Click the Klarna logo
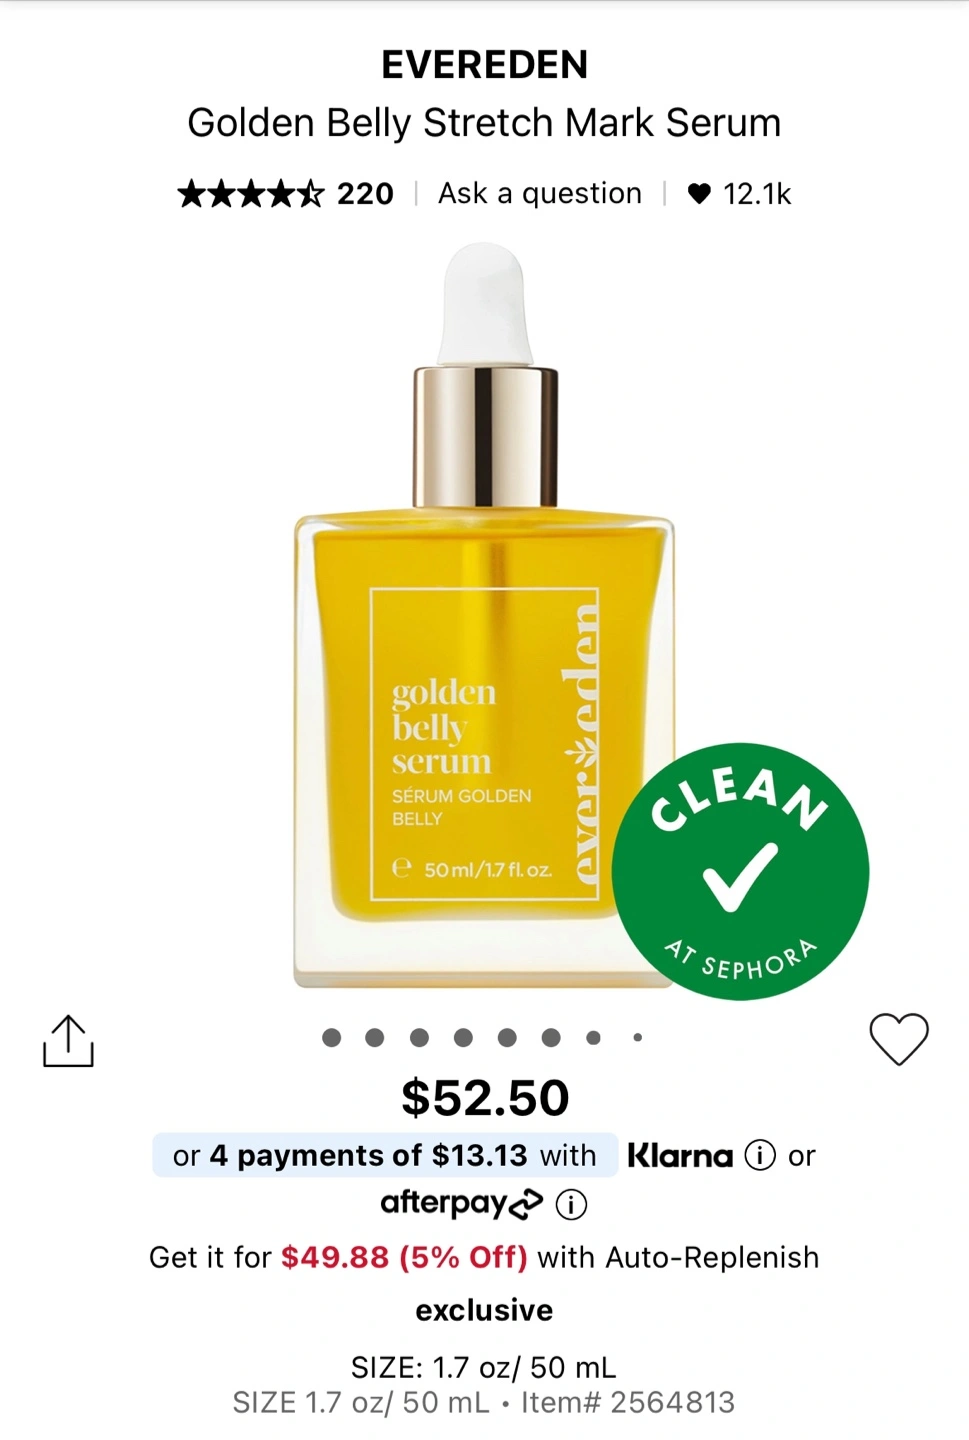Image resolution: width=969 pixels, height=1440 pixels. (680, 1156)
